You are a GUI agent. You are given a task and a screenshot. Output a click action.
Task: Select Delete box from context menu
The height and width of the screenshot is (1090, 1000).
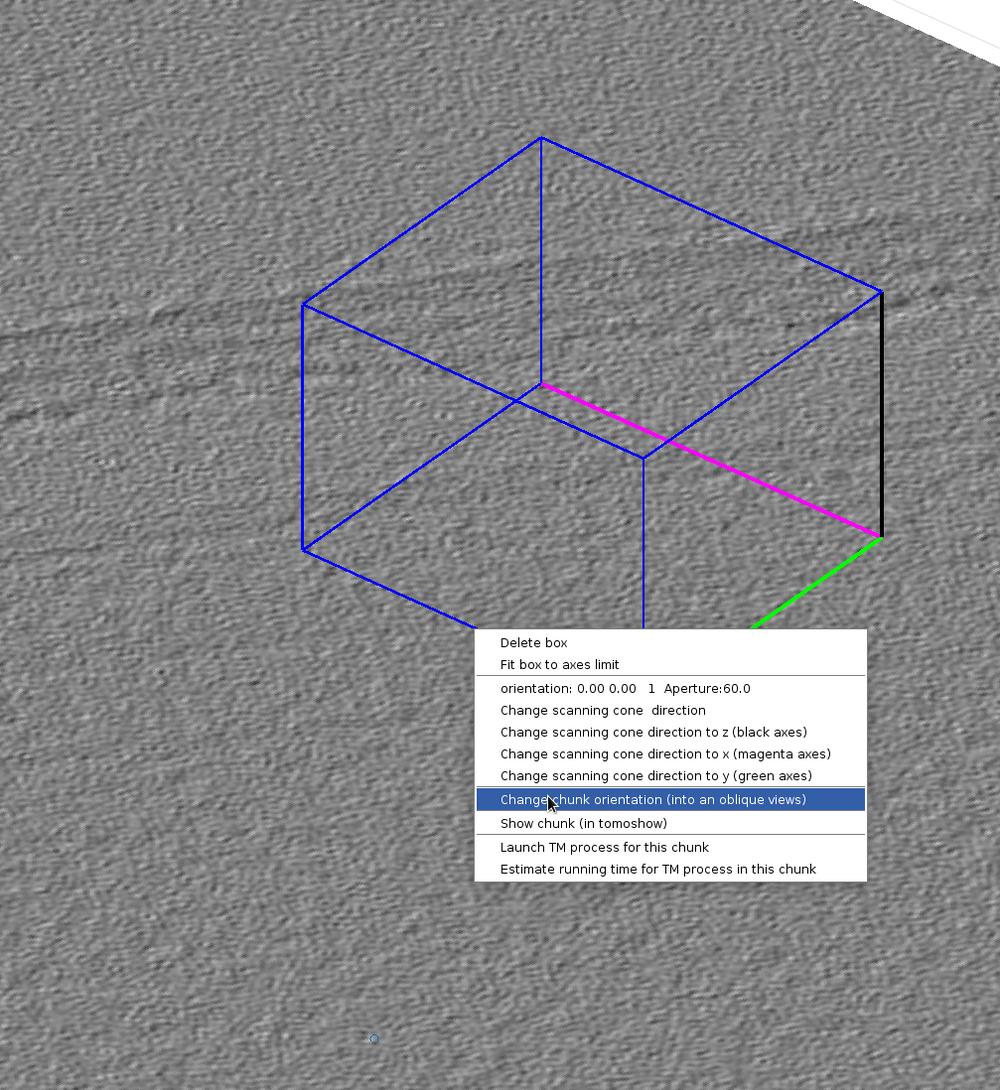click(x=533, y=643)
